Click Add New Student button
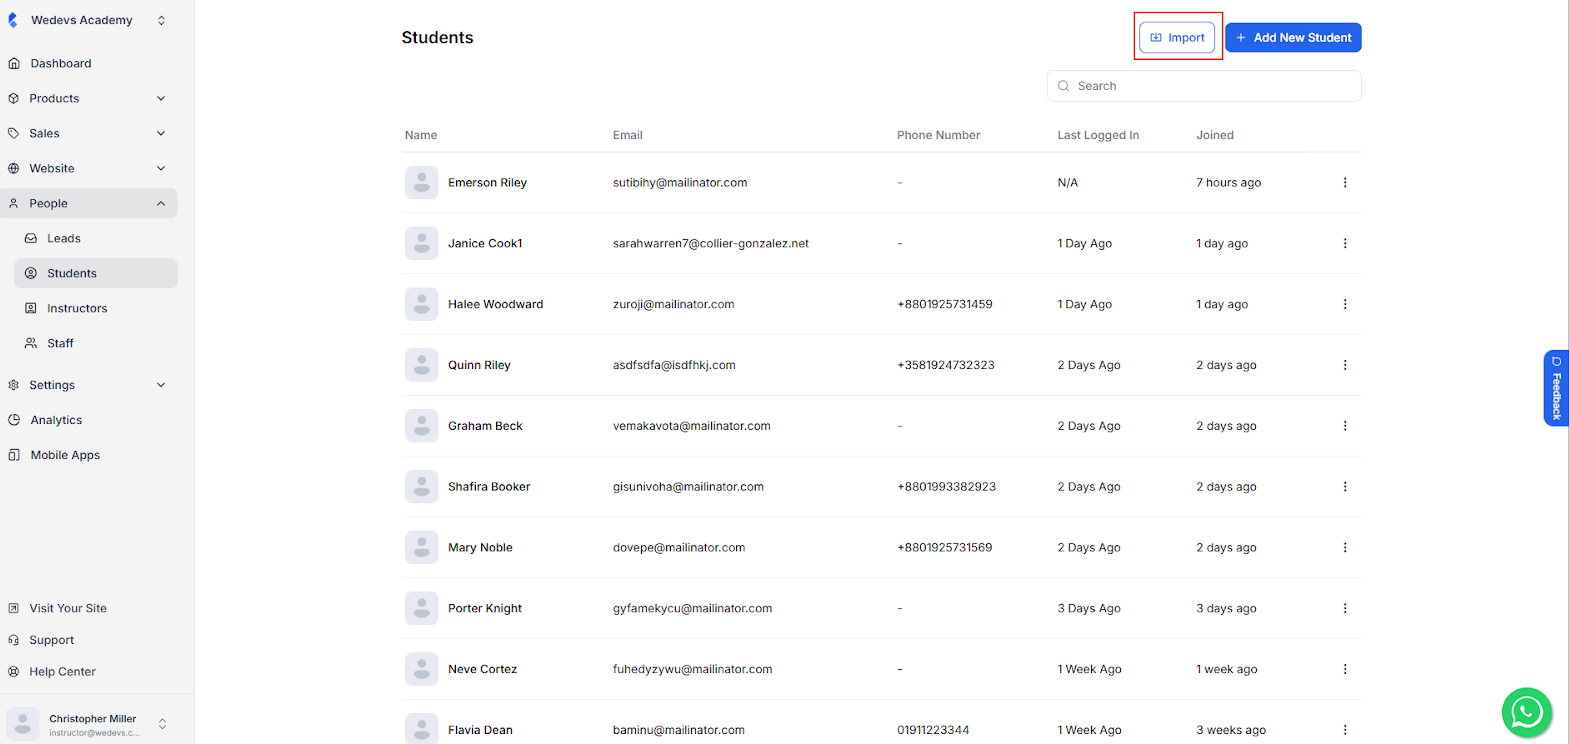 coord(1293,37)
